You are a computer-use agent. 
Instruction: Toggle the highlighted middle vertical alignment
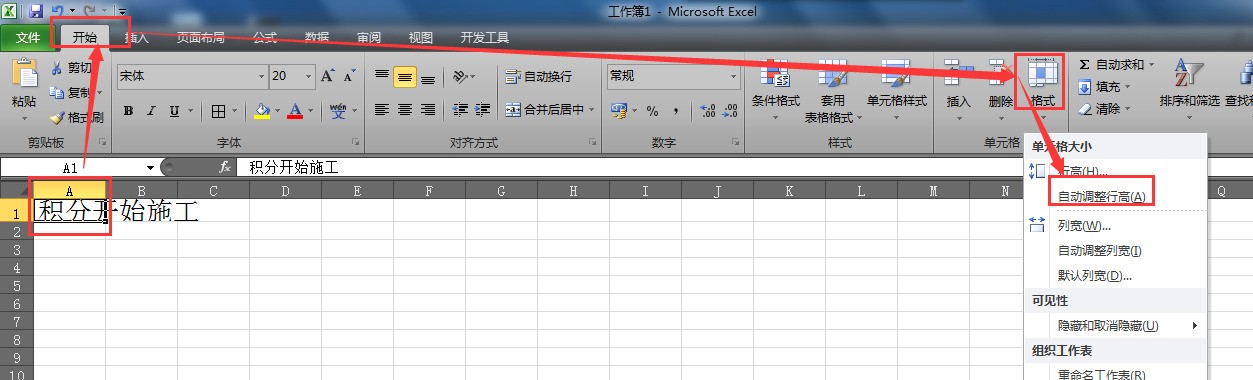pyautogui.click(x=404, y=76)
